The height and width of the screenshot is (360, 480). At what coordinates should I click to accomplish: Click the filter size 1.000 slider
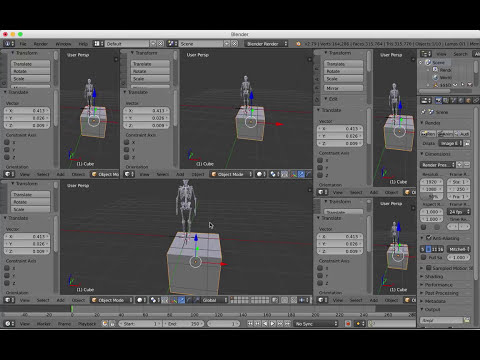pos(459,257)
